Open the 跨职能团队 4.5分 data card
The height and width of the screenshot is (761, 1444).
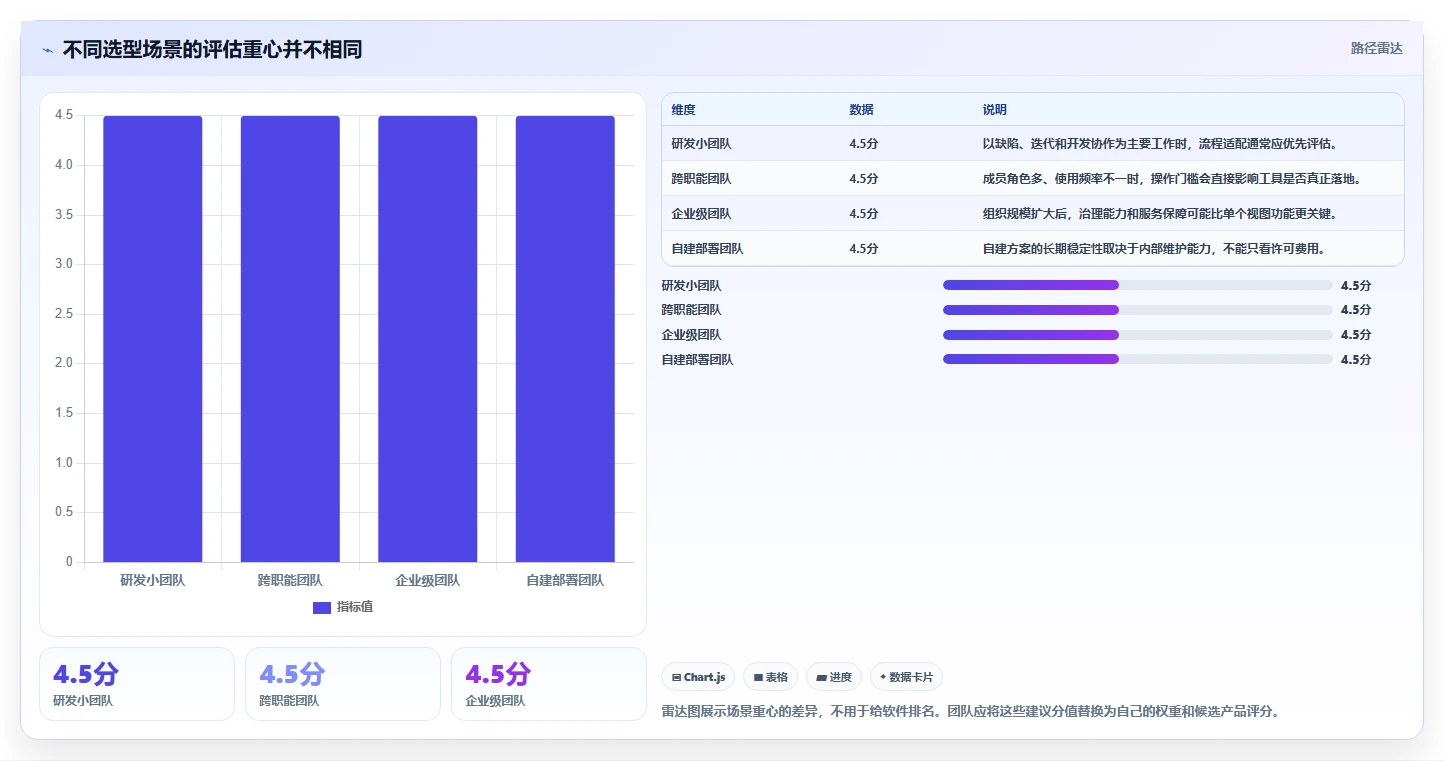pyautogui.click(x=343, y=684)
